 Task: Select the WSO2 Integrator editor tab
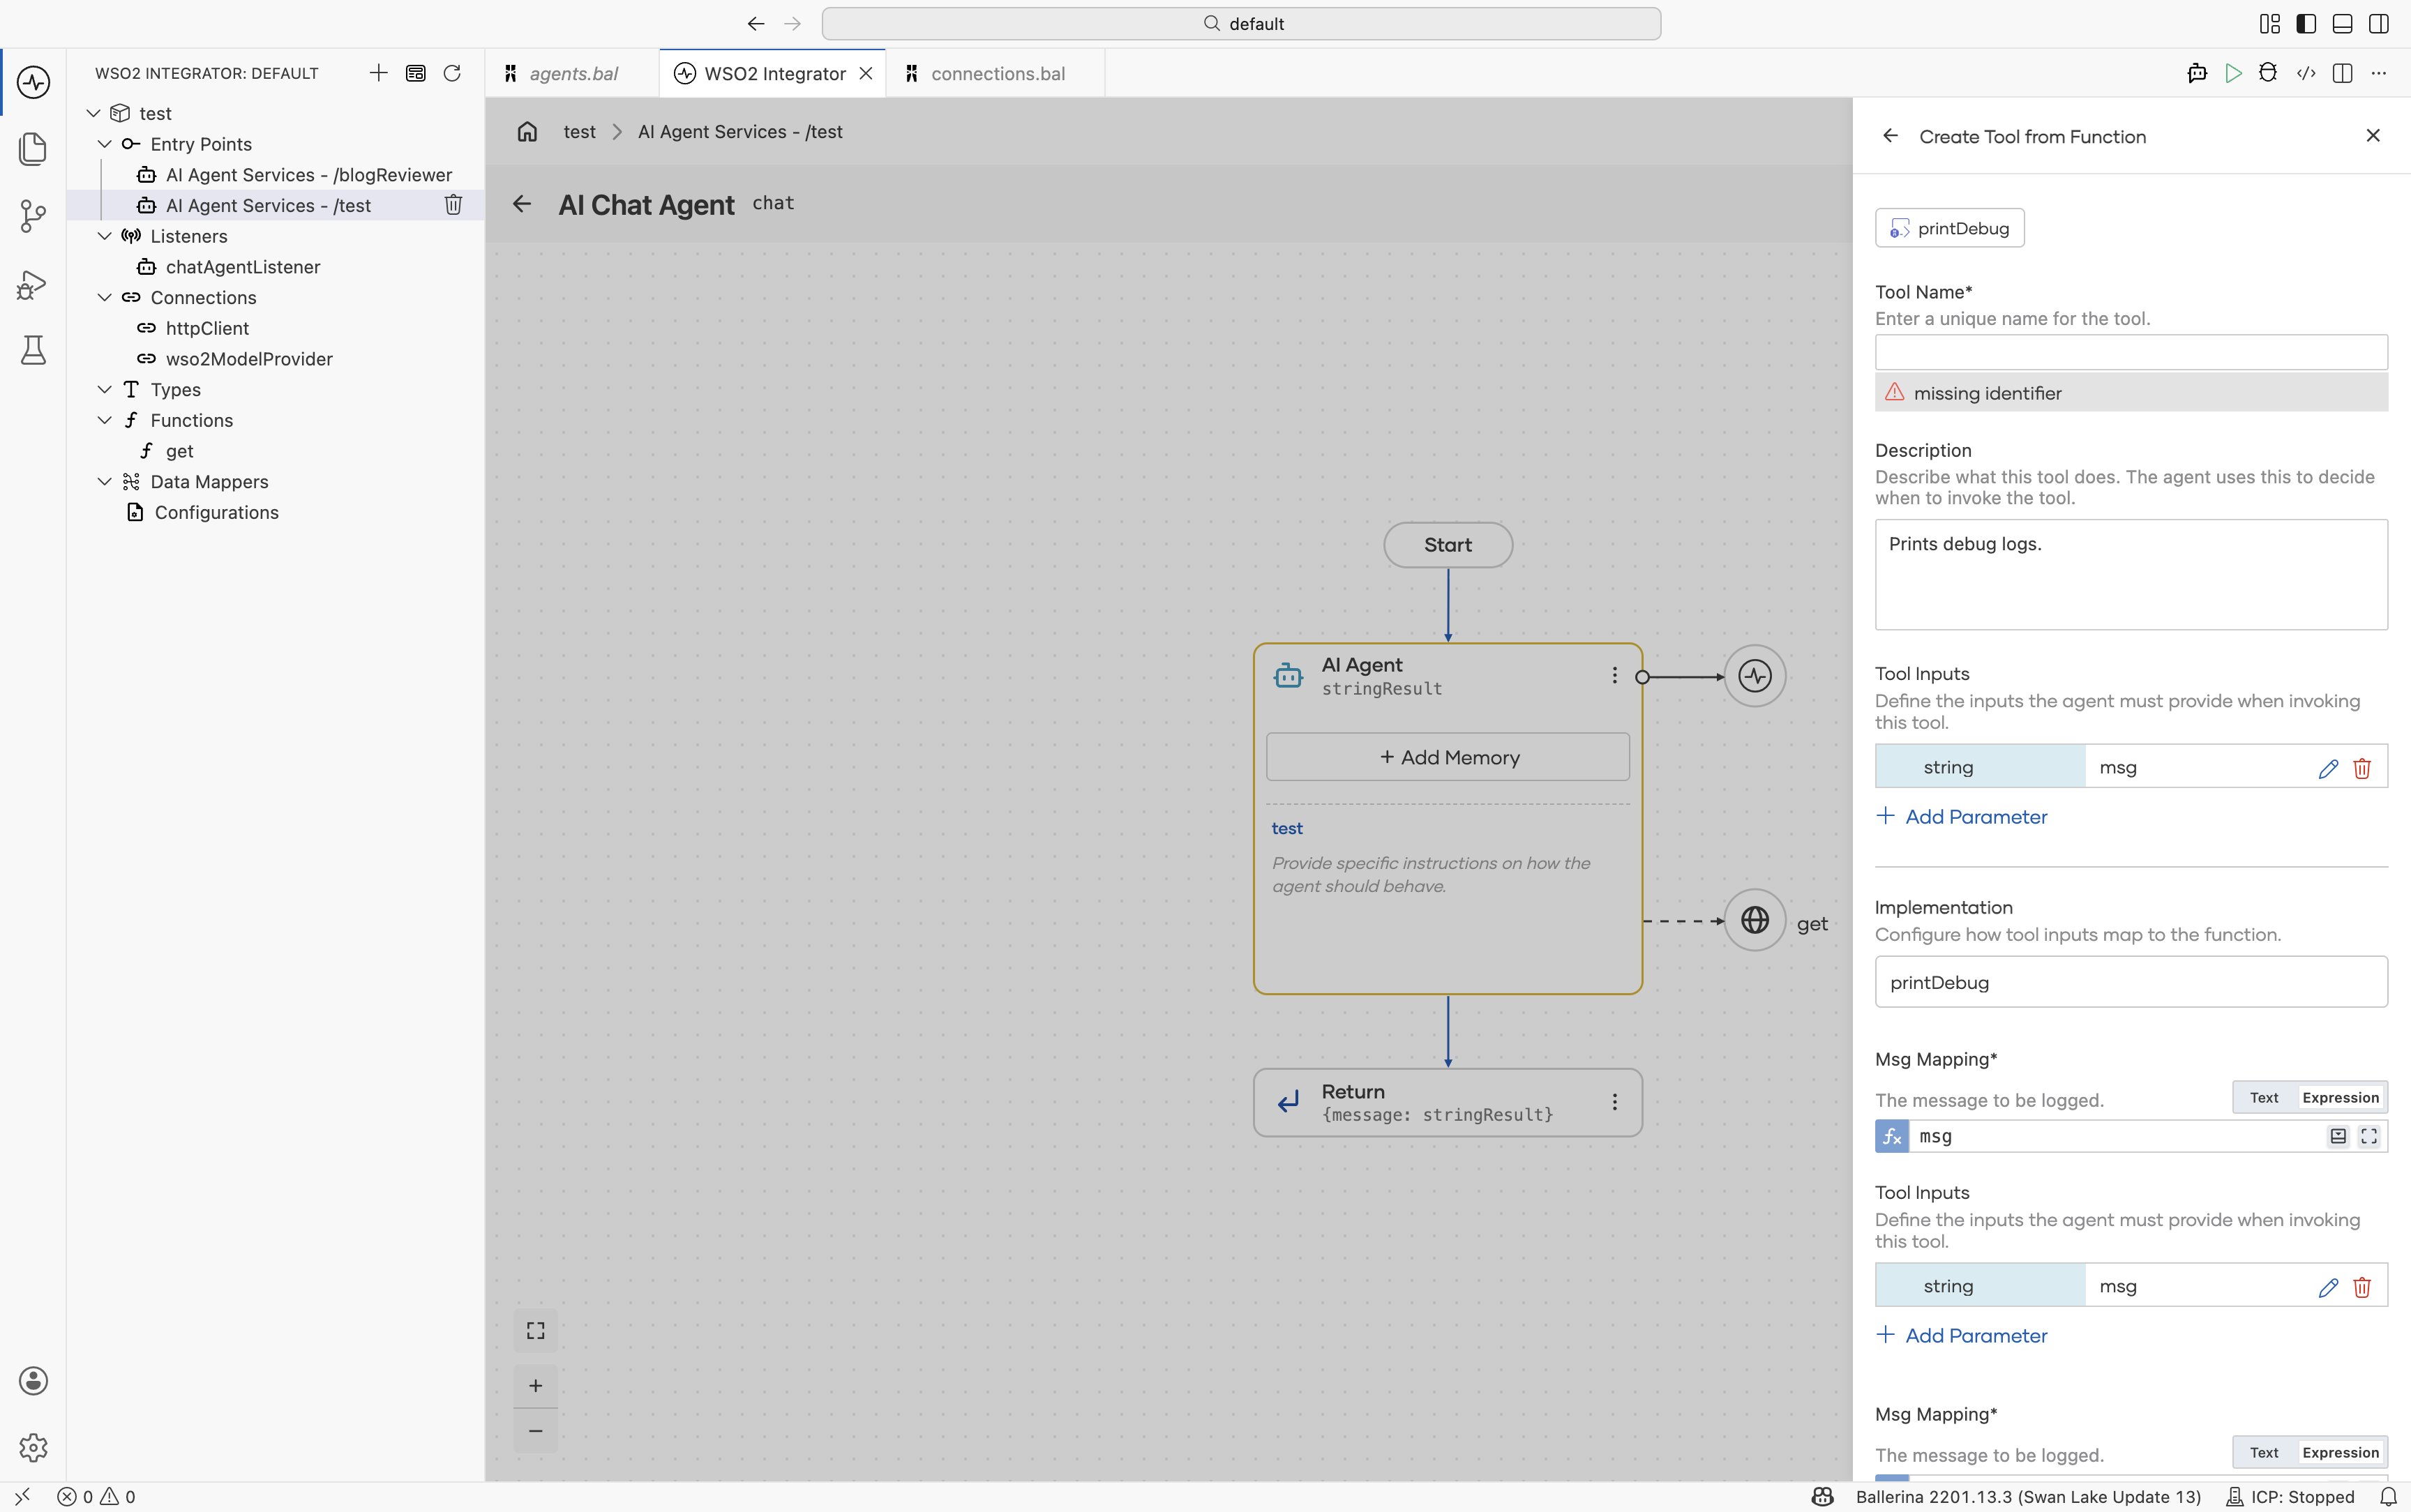tap(773, 73)
